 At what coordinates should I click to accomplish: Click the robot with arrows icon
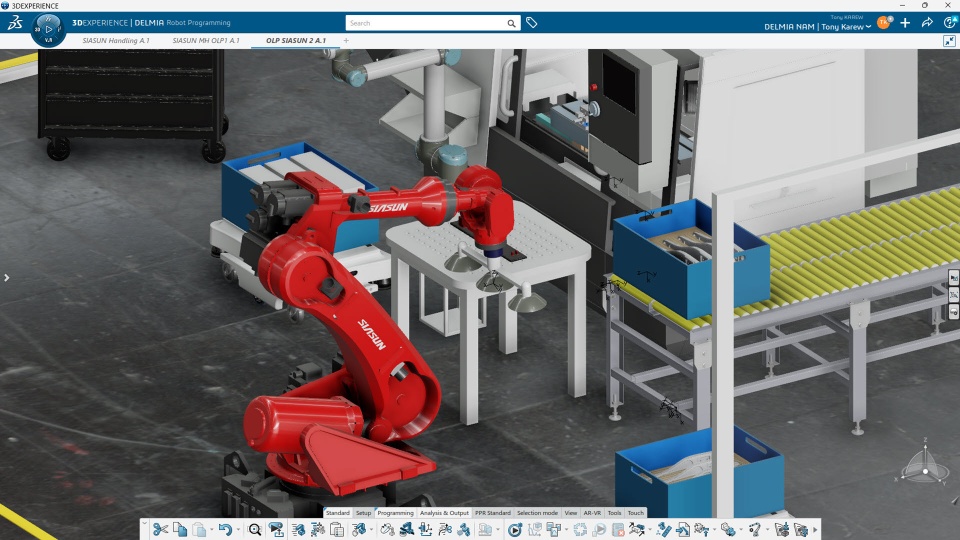[637, 530]
